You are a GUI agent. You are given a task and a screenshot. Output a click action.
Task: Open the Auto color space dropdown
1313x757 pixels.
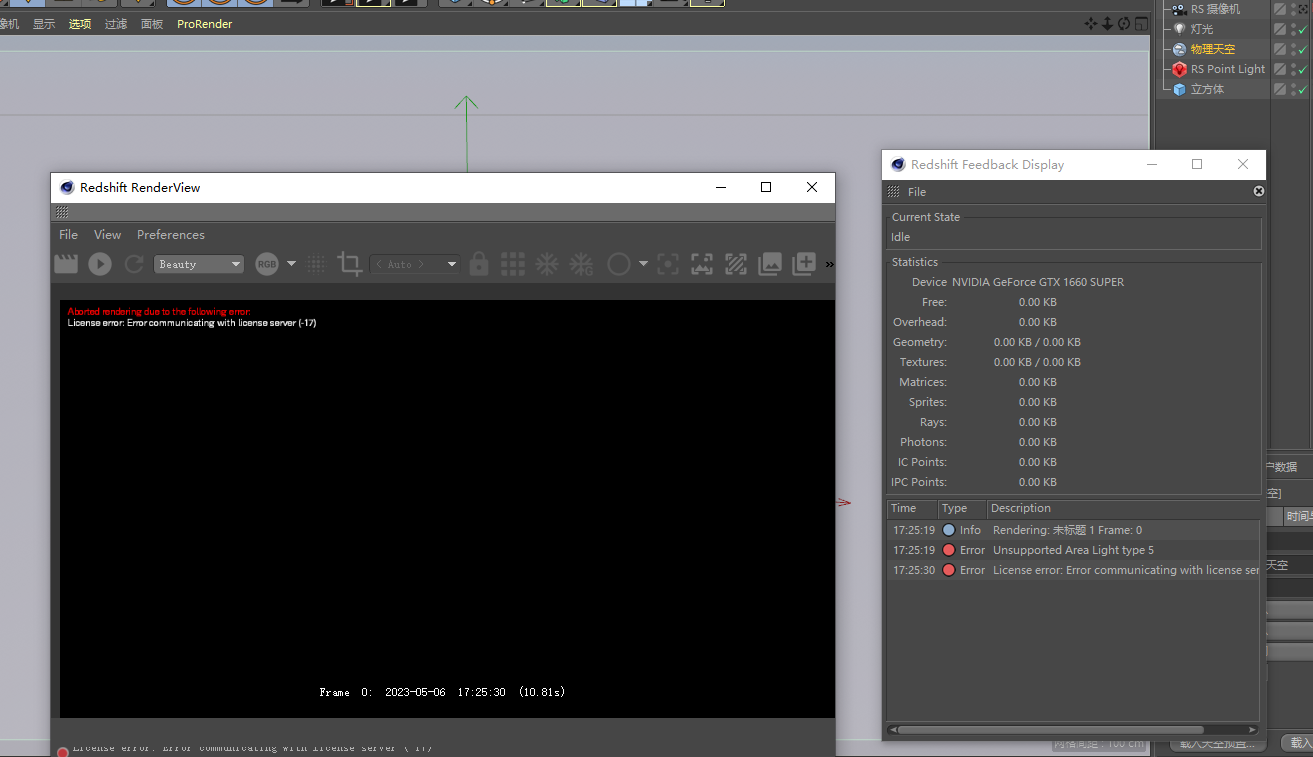[413, 263]
